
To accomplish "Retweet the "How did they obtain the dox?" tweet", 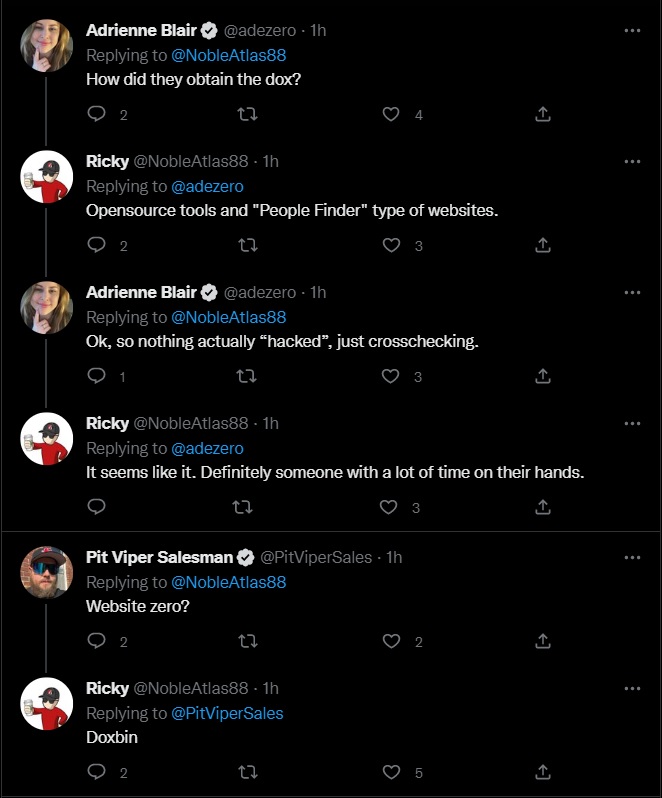I will tap(243, 115).
